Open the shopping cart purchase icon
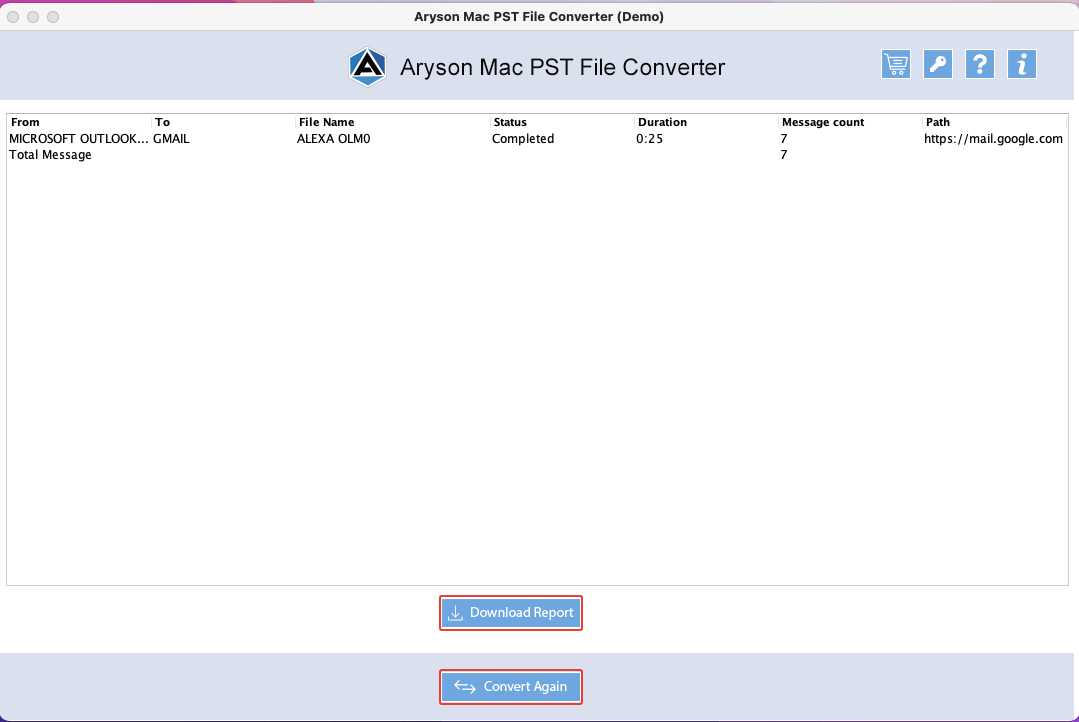 pos(895,64)
